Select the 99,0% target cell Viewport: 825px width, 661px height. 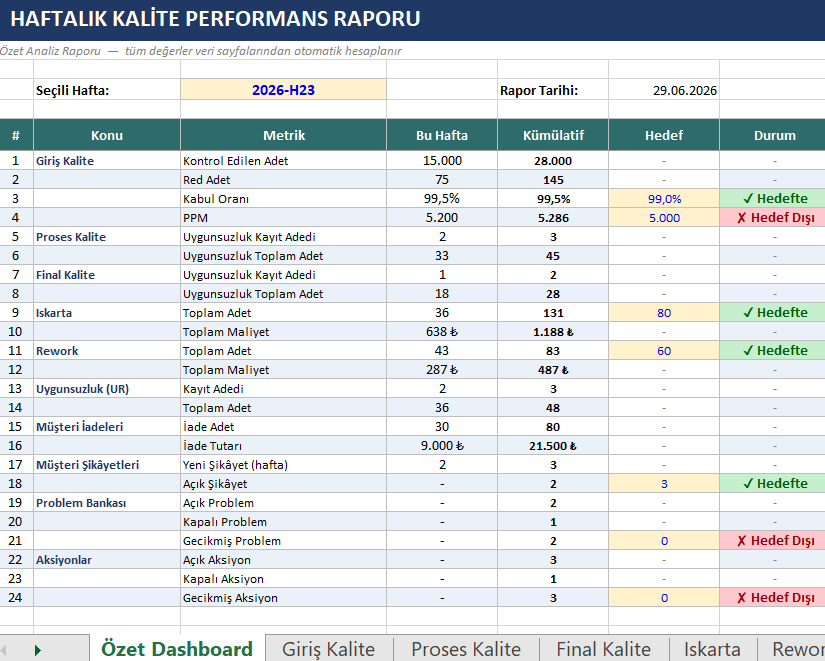(x=664, y=198)
